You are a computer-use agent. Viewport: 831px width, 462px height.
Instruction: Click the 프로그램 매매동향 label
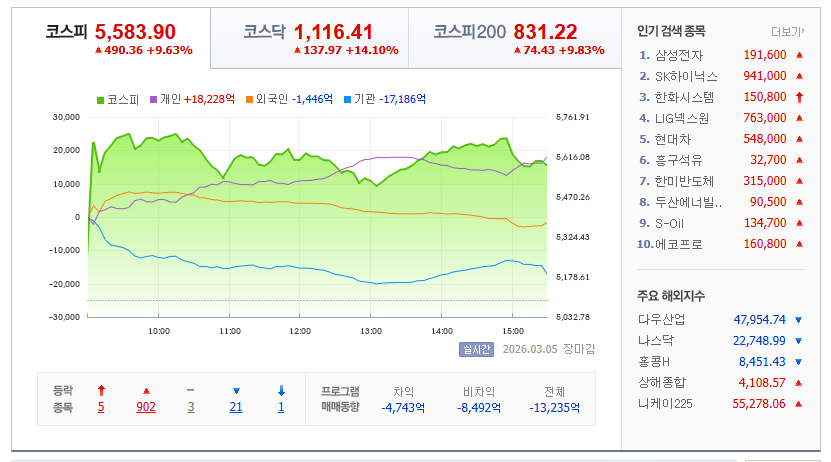pyautogui.click(x=340, y=399)
